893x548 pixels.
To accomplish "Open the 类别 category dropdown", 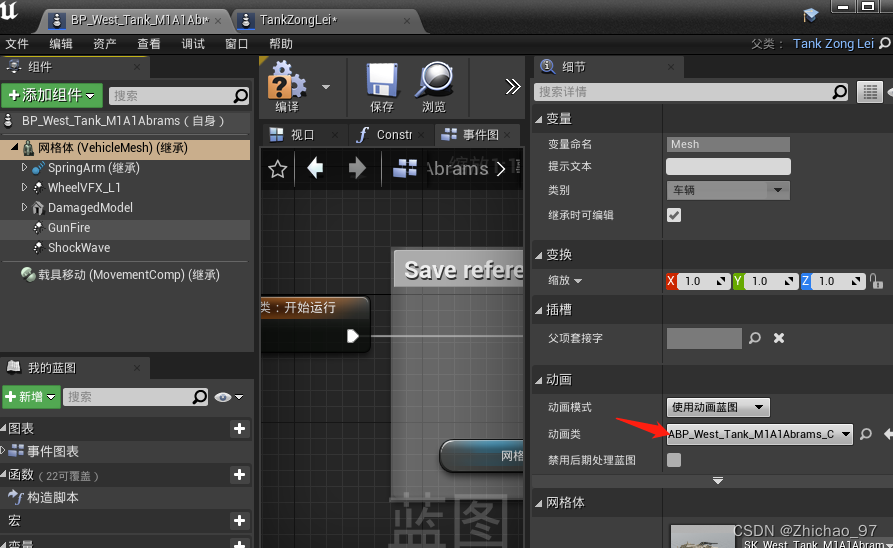I will pos(728,190).
